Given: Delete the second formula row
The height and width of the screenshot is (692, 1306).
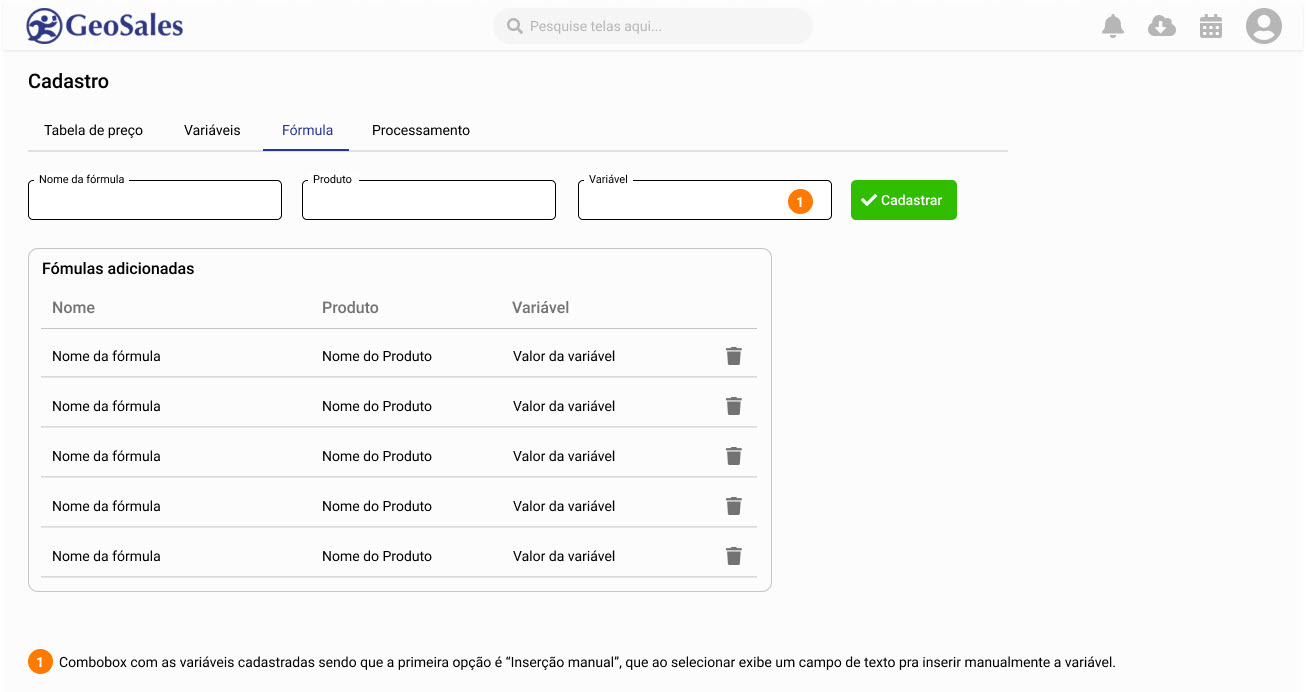Looking at the screenshot, I should point(733,406).
